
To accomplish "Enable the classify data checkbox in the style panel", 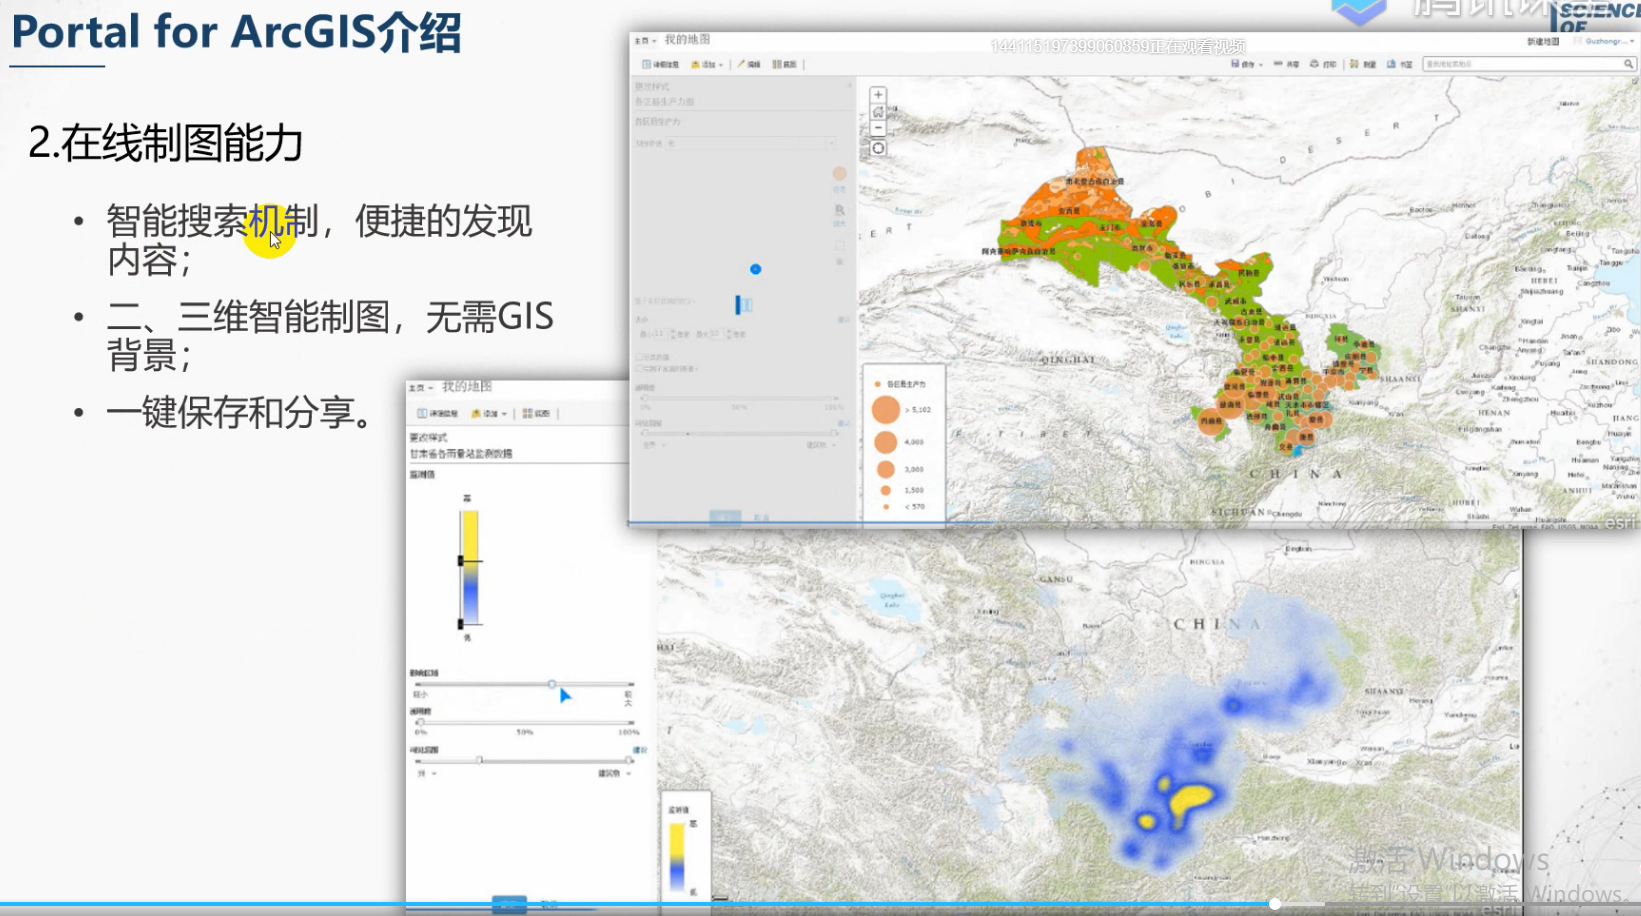I will [638, 358].
